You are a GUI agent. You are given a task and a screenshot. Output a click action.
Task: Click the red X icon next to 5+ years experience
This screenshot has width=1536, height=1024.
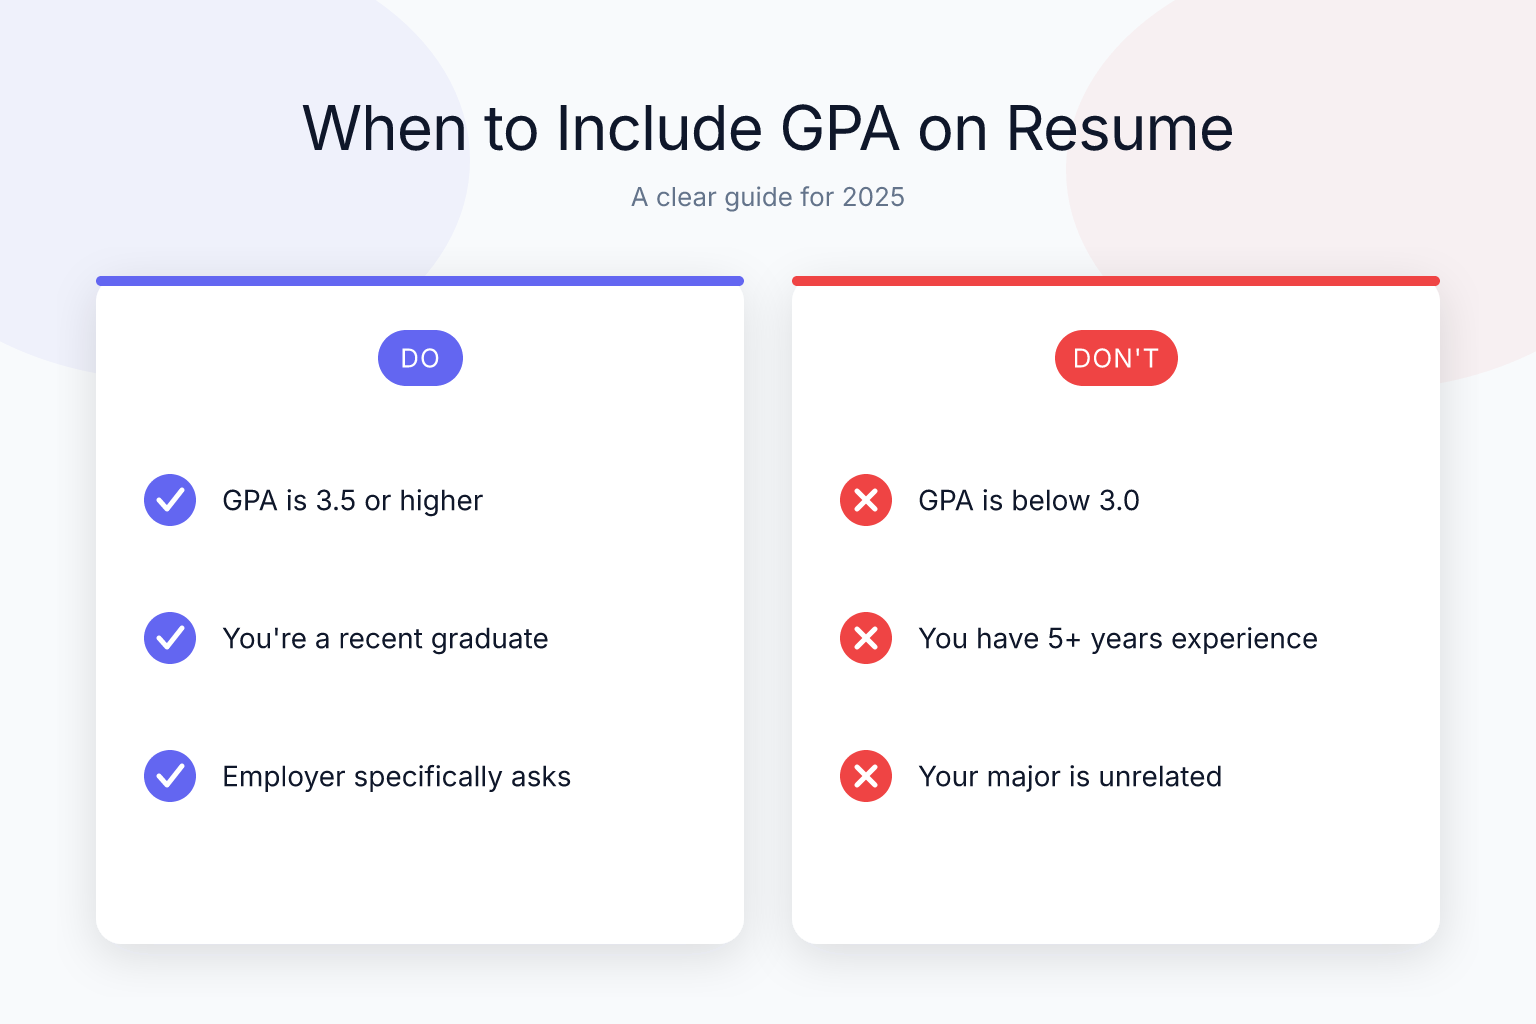[x=866, y=638]
